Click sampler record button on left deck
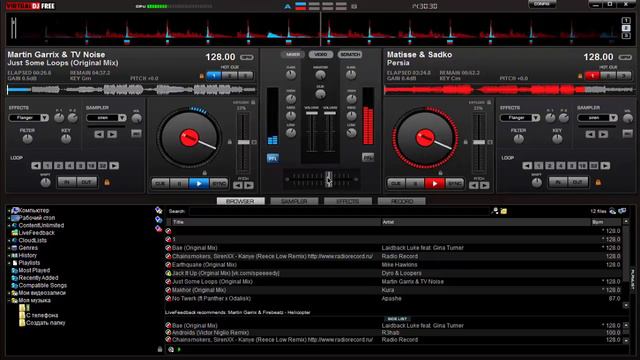The height and width of the screenshot is (360, 640). [x=136, y=133]
